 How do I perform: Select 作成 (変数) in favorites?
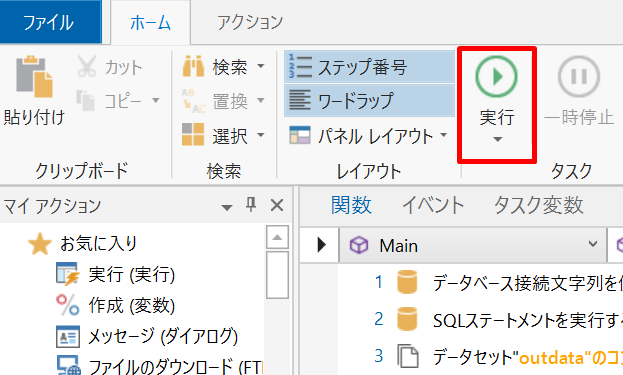(132, 305)
